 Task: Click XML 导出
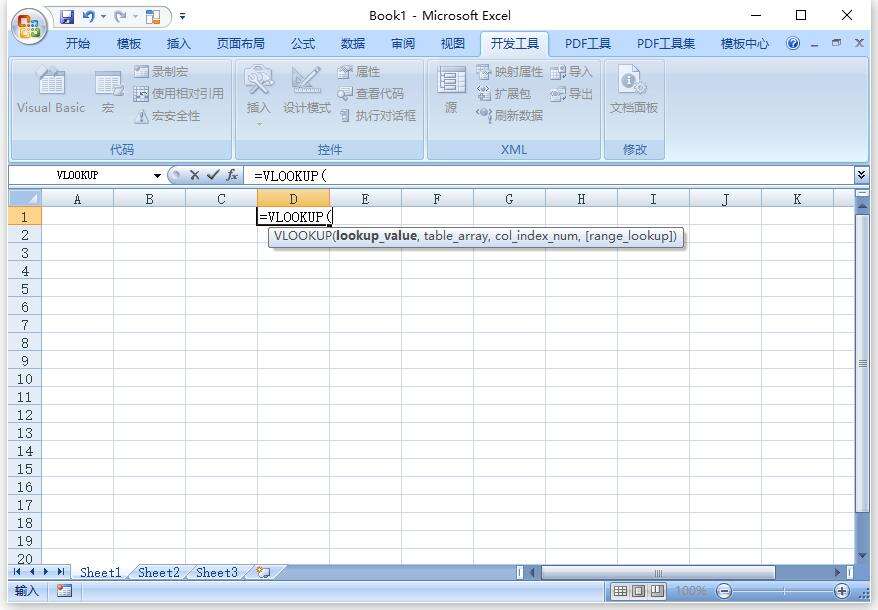[x=571, y=94]
